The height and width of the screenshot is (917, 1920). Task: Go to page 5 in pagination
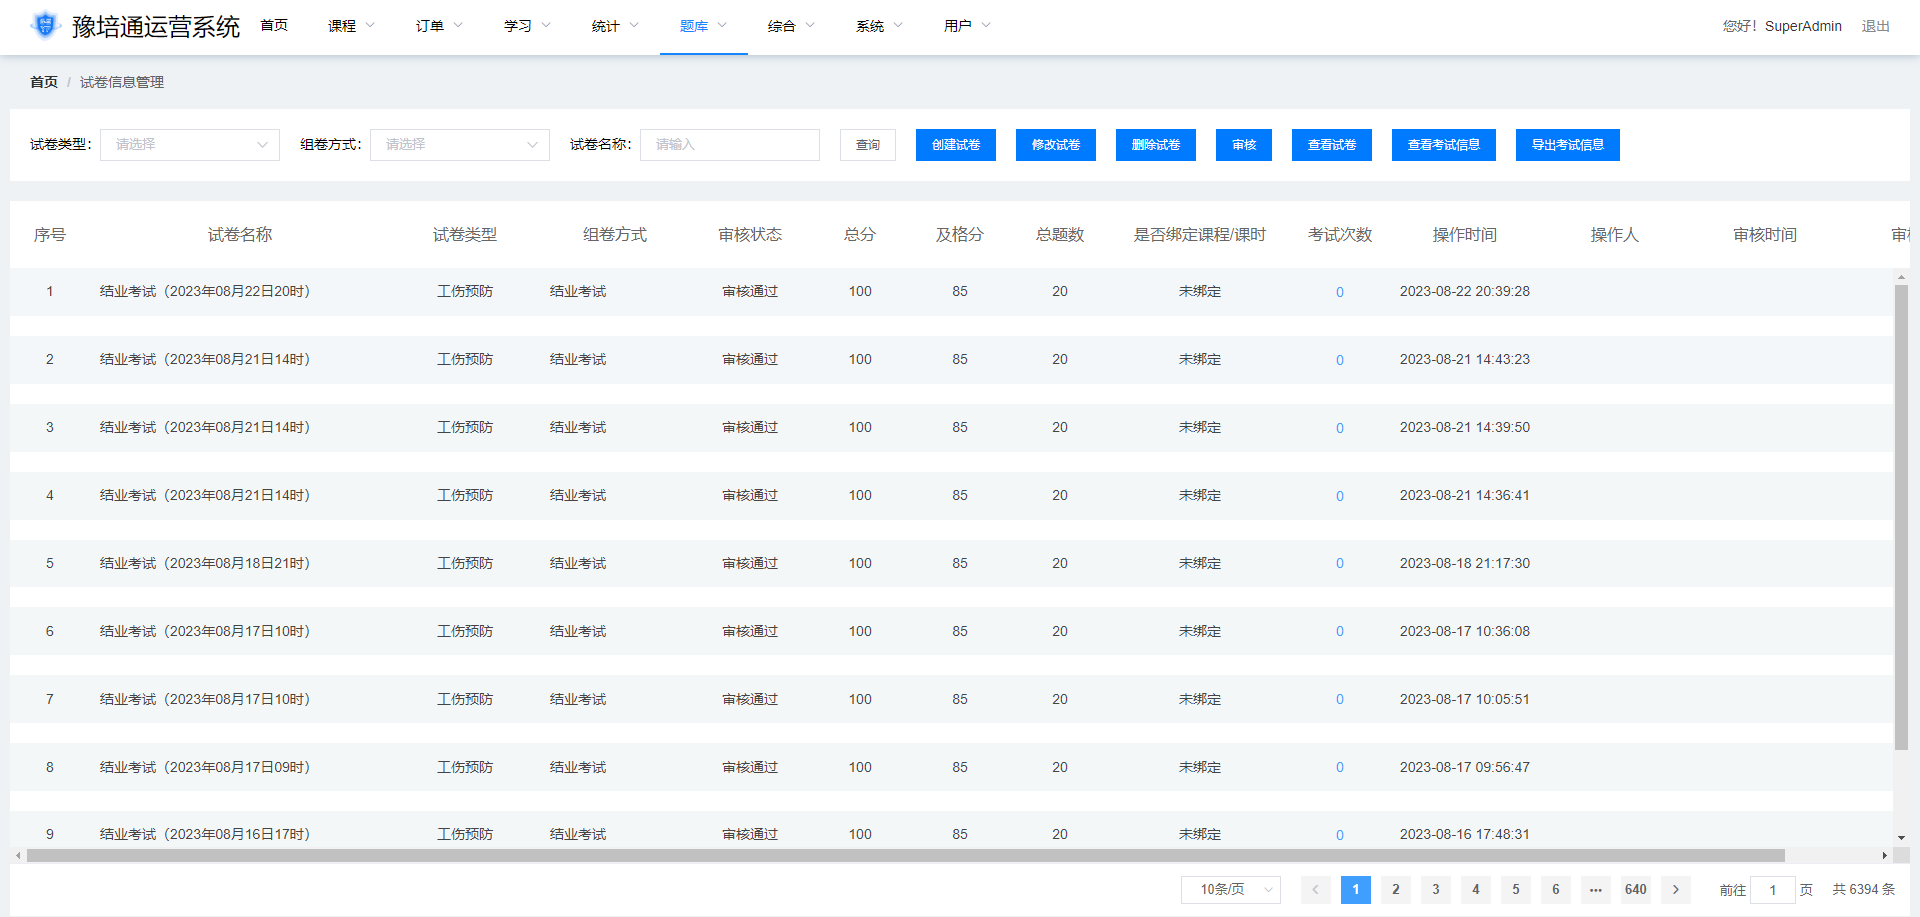[1516, 889]
